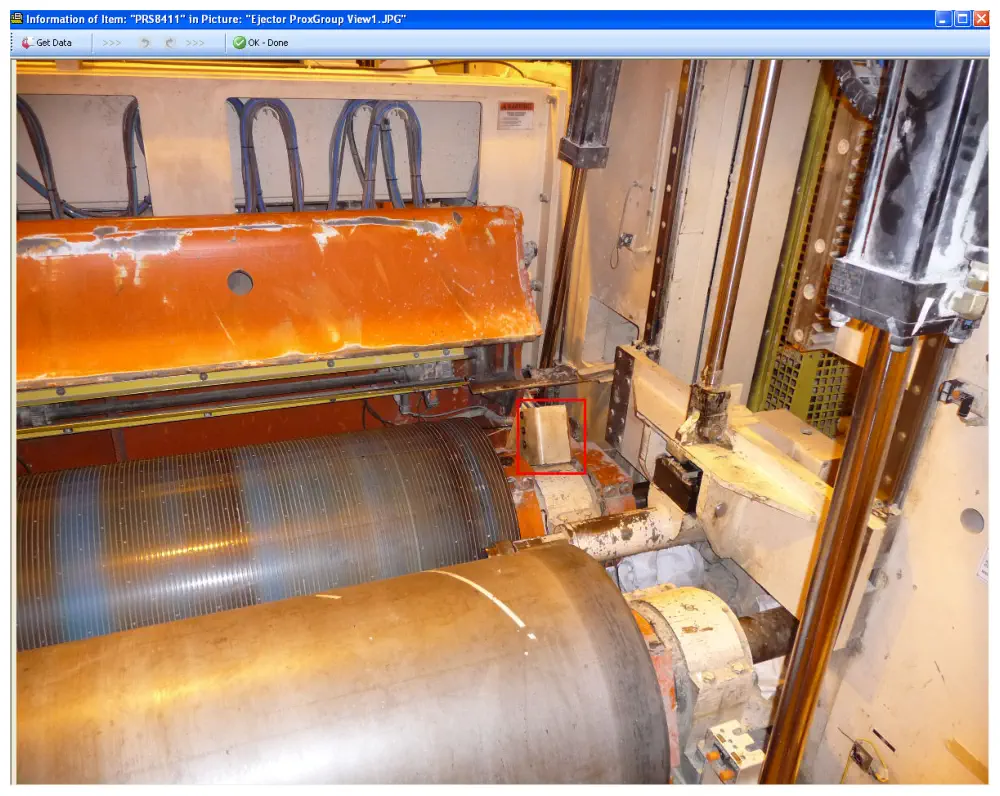Click the curved undo arrow icon
This screenshot has width=1000, height=796.
(x=144, y=43)
